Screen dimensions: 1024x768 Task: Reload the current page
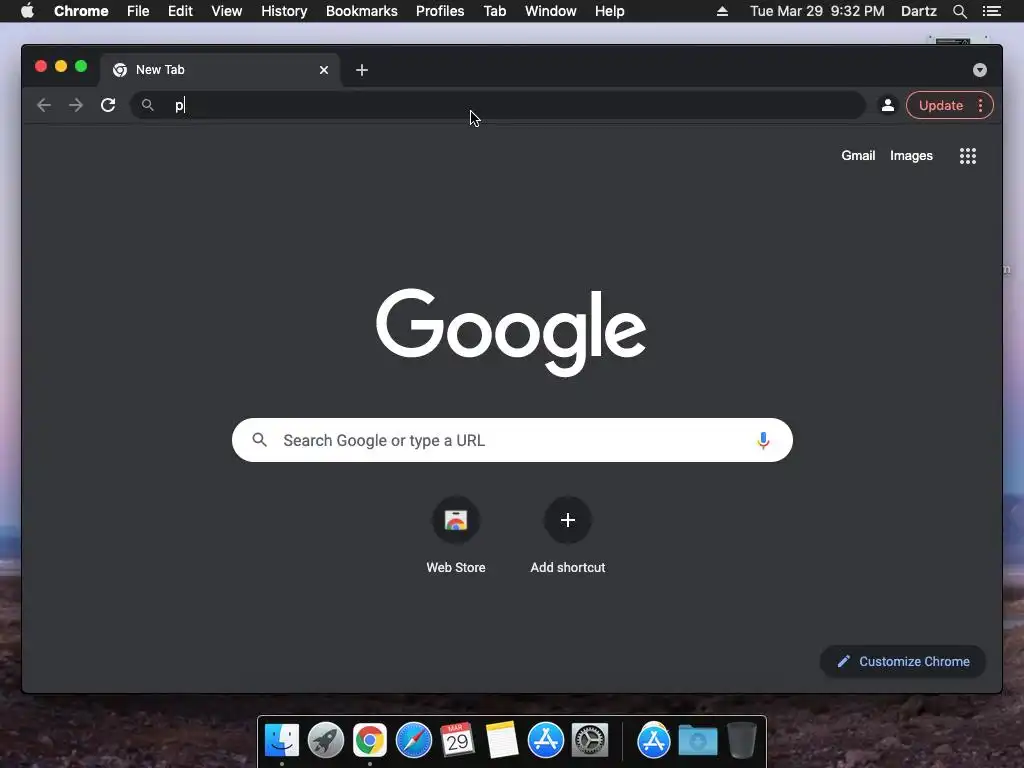point(108,105)
